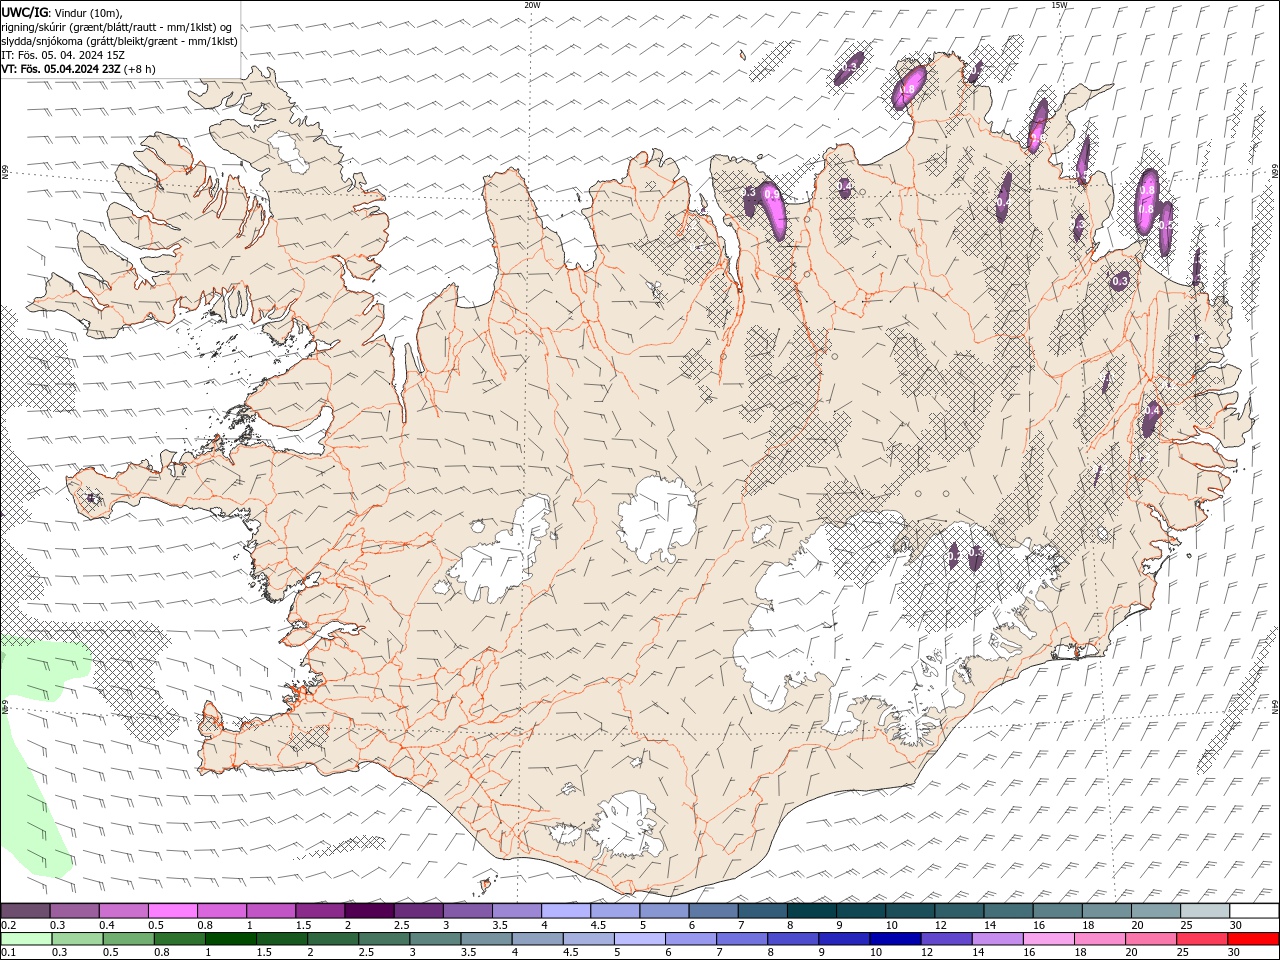Pick the rain-scale swatch labeled 20
1280x960 pixels.
tap(1150, 939)
